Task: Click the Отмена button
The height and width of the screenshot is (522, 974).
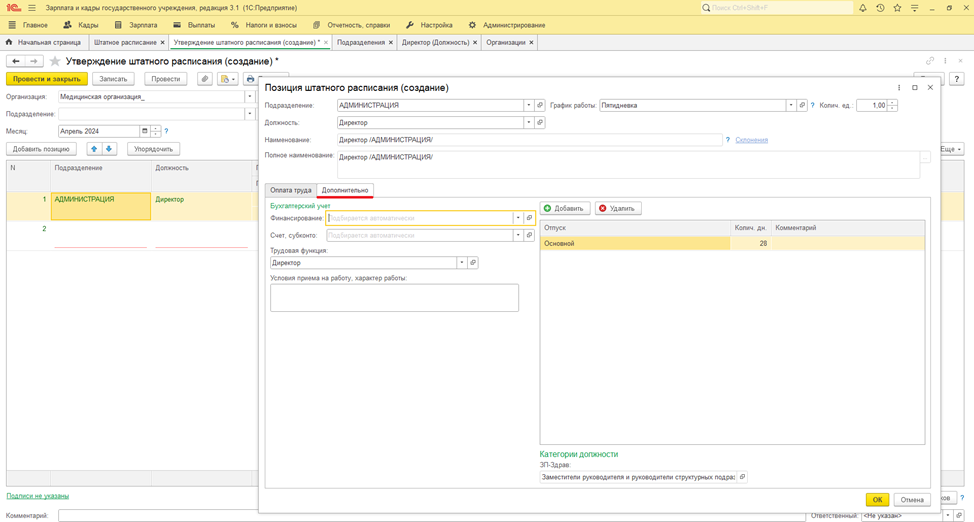Action: point(912,500)
